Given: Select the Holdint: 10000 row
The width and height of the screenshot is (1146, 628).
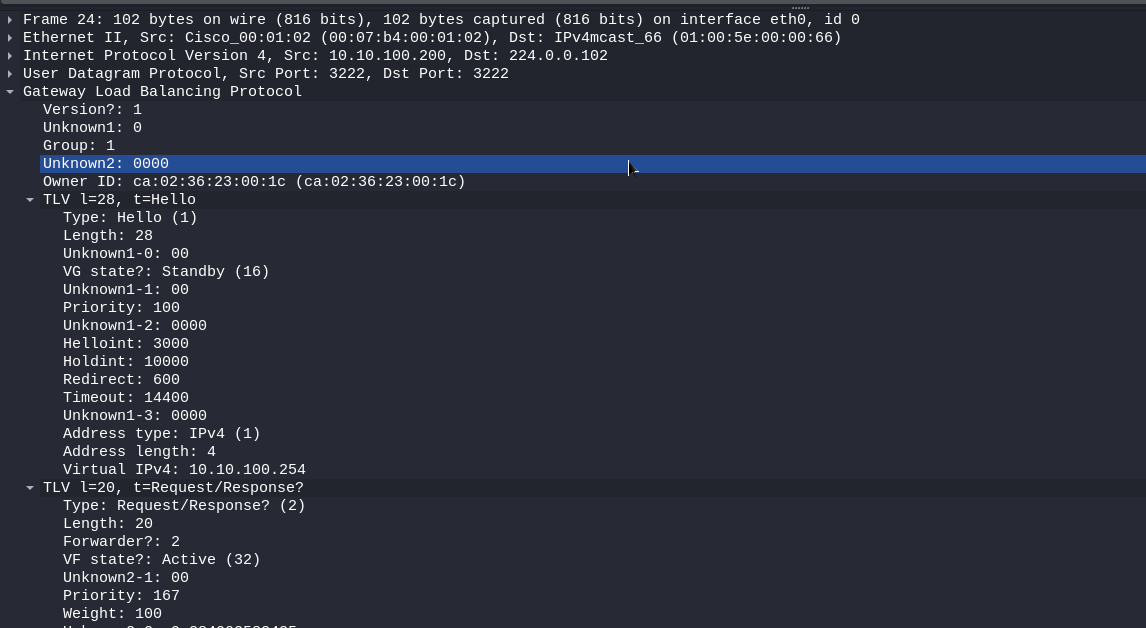Looking at the screenshot, I should [126, 362].
